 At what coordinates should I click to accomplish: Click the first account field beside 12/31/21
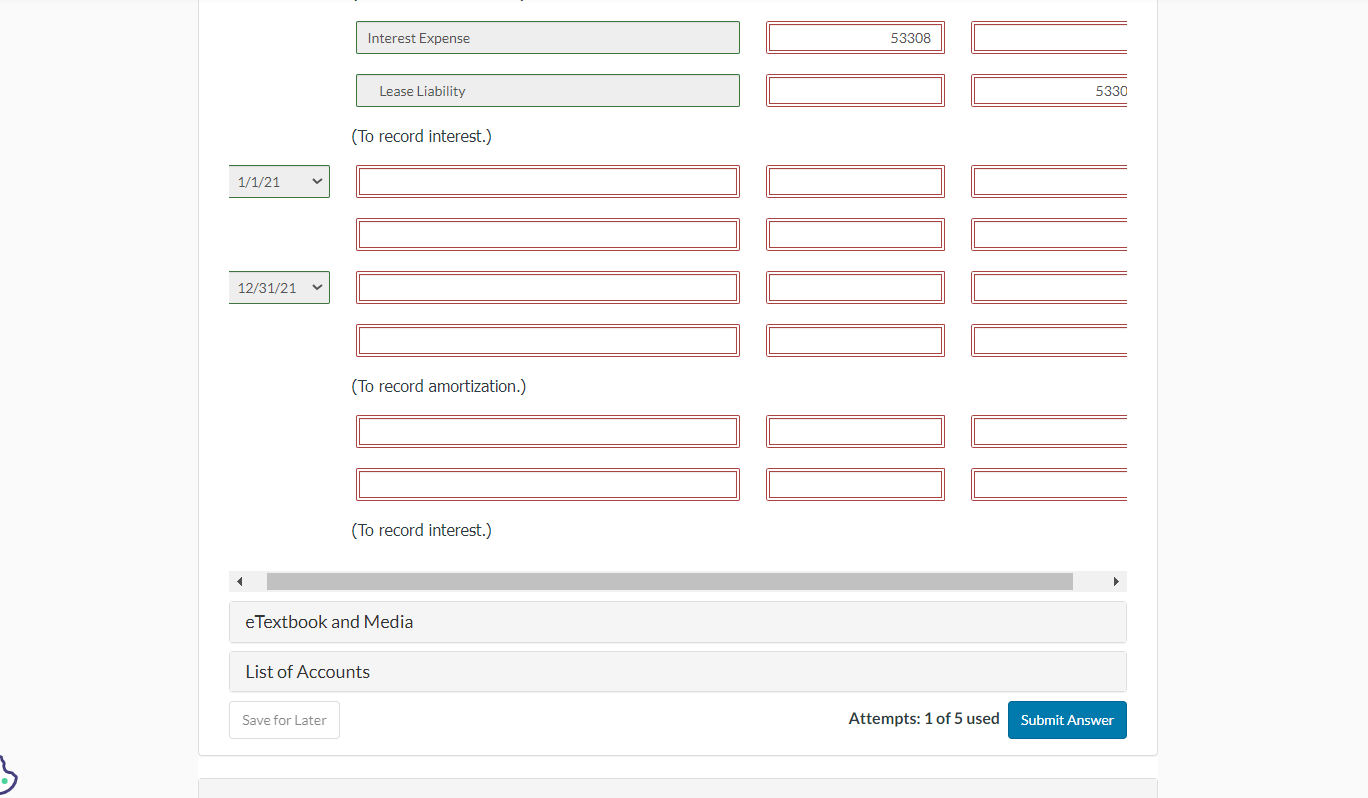tap(547, 287)
